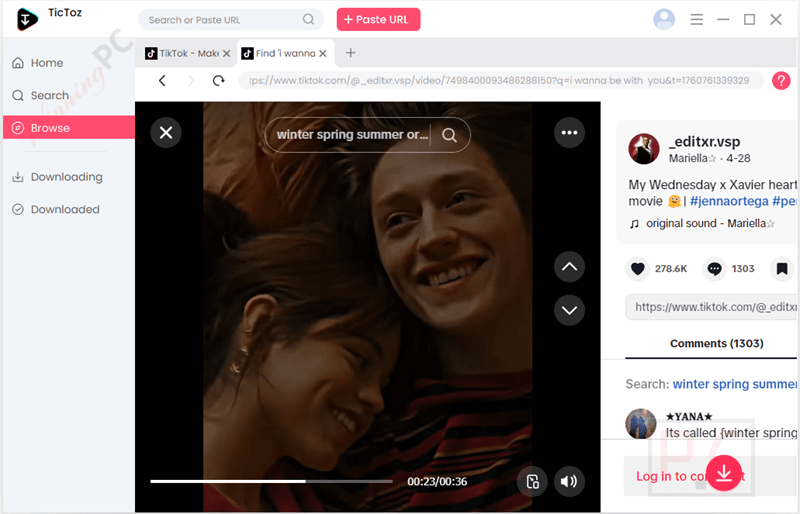Screen dimensions: 800x514
Task: Click the 00:23/00:36 time display
Action: pyautogui.click(x=437, y=481)
